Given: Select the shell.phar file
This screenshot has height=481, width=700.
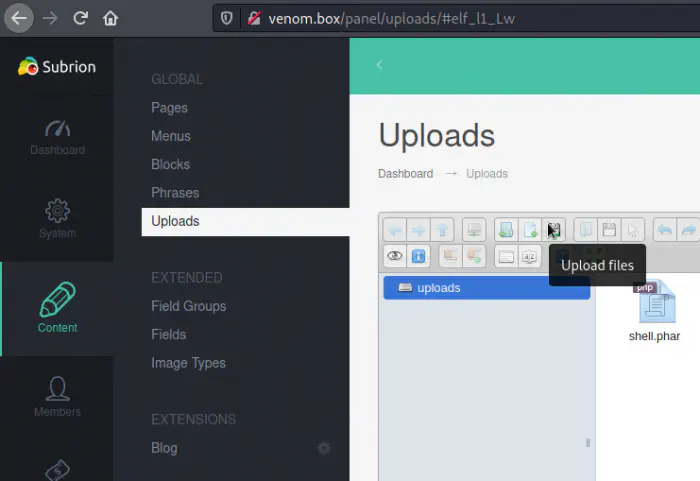Looking at the screenshot, I should [x=654, y=311].
